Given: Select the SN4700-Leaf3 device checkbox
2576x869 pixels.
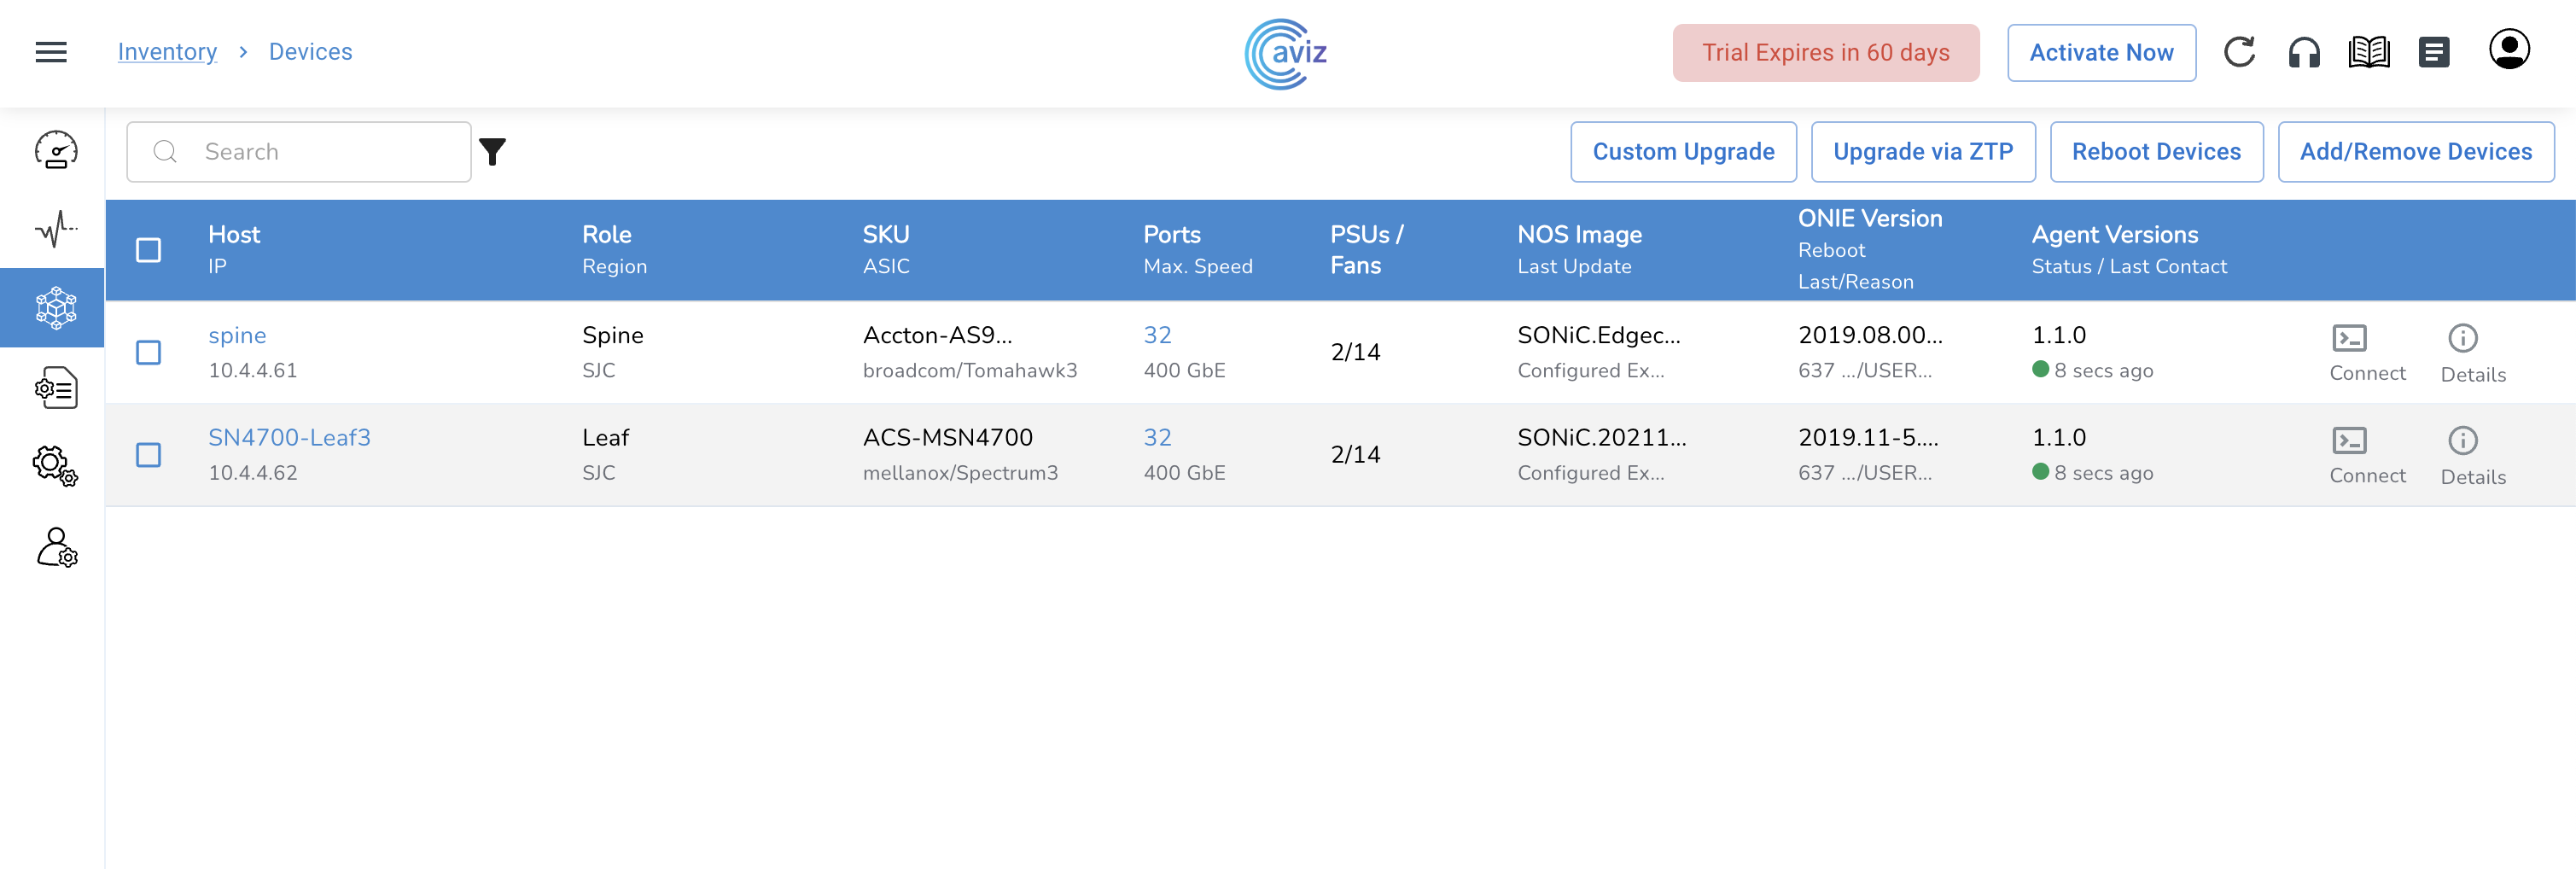Looking at the screenshot, I should point(148,455).
